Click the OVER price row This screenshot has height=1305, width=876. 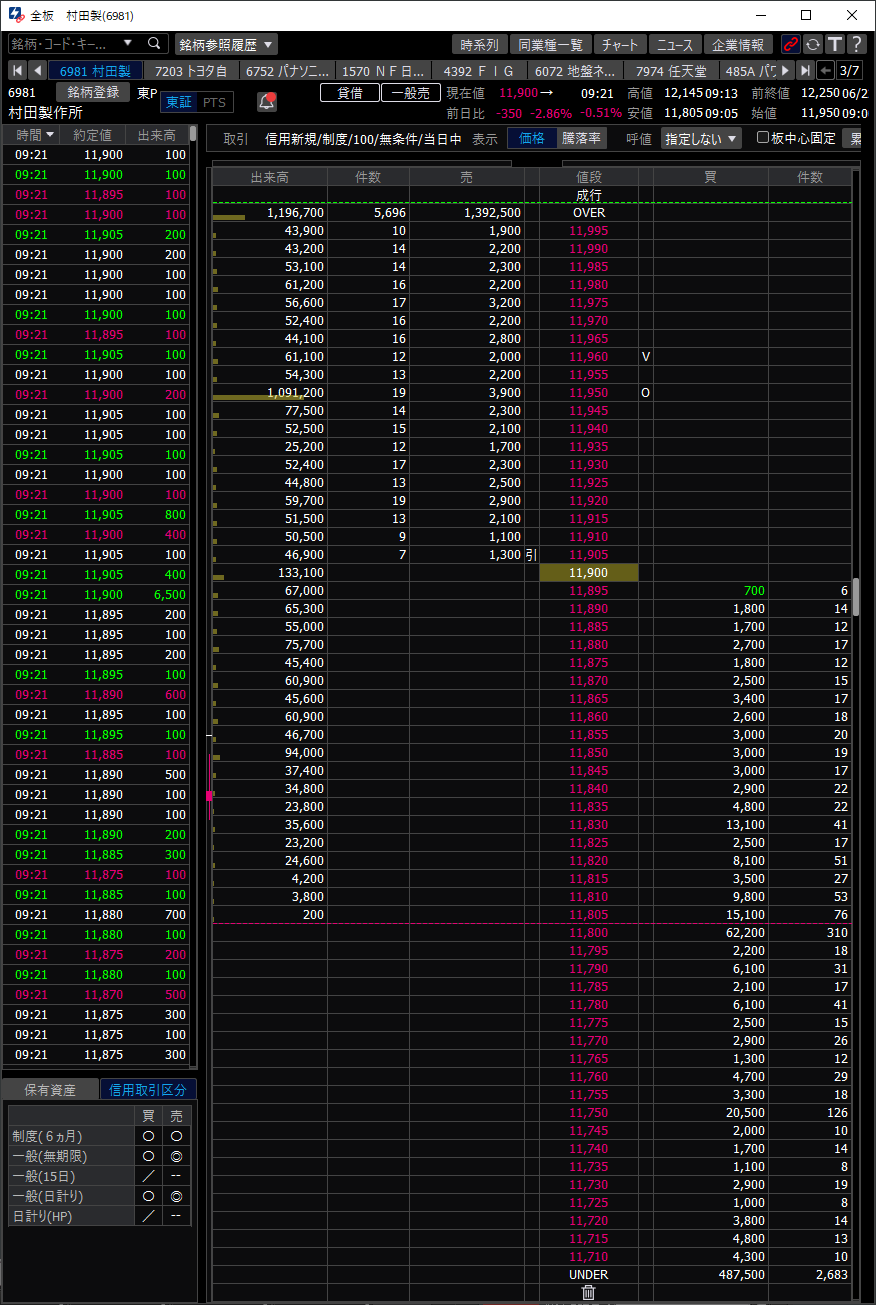click(589, 212)
